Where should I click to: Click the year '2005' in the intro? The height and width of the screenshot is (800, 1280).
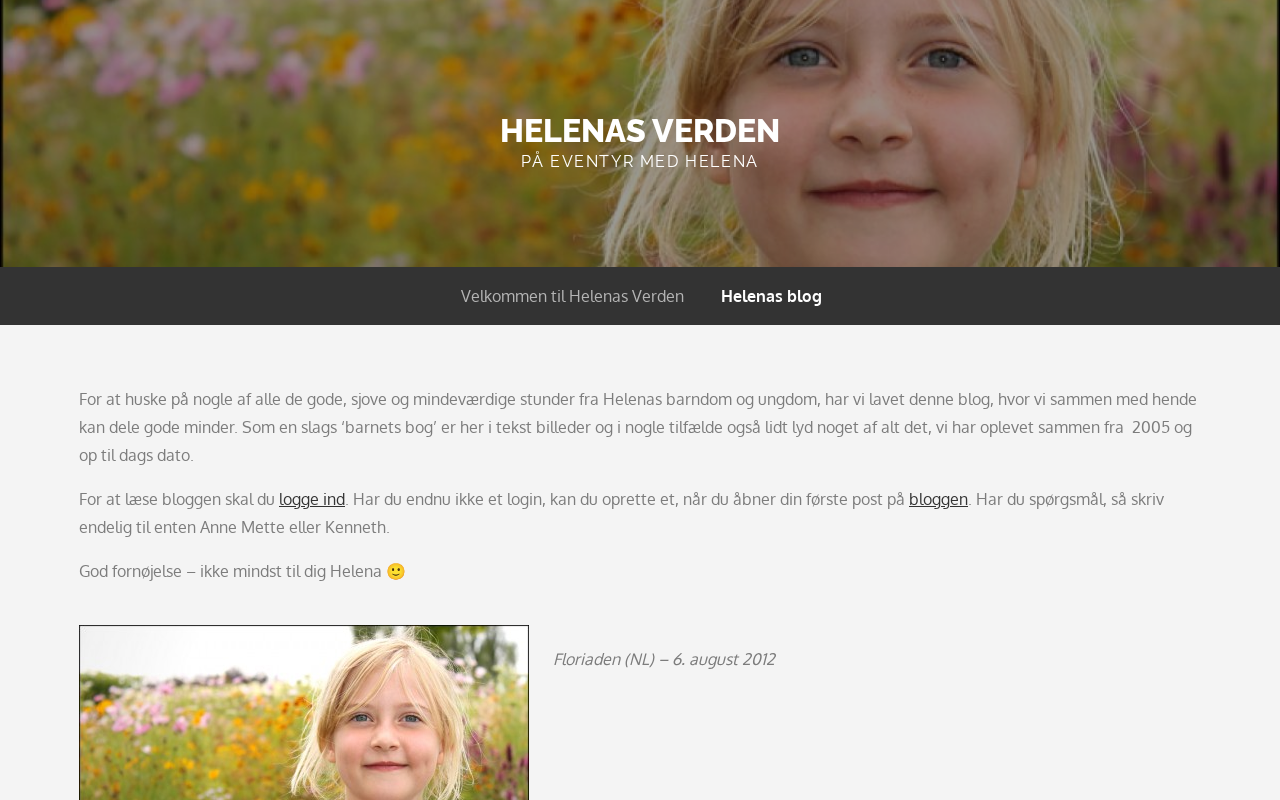[x=1150, y=427]
